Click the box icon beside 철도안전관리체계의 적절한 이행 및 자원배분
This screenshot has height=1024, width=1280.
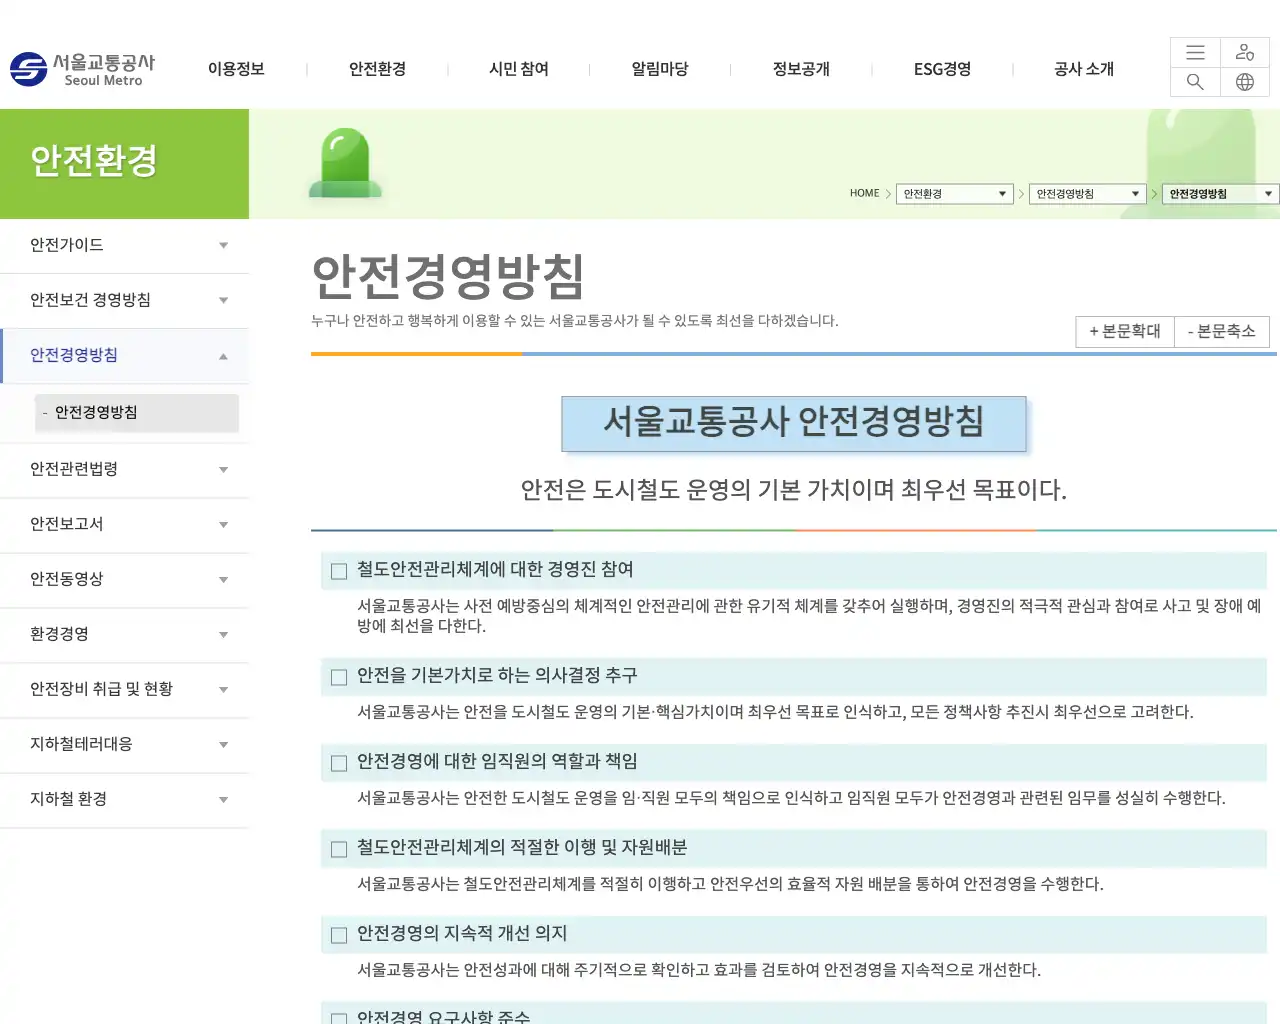tap(339, 849)
